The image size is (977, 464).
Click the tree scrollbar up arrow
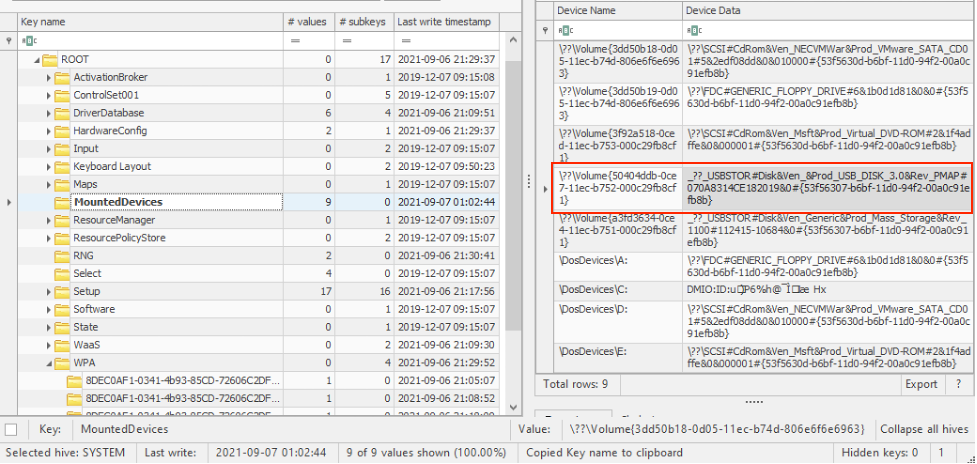[513, 40]
